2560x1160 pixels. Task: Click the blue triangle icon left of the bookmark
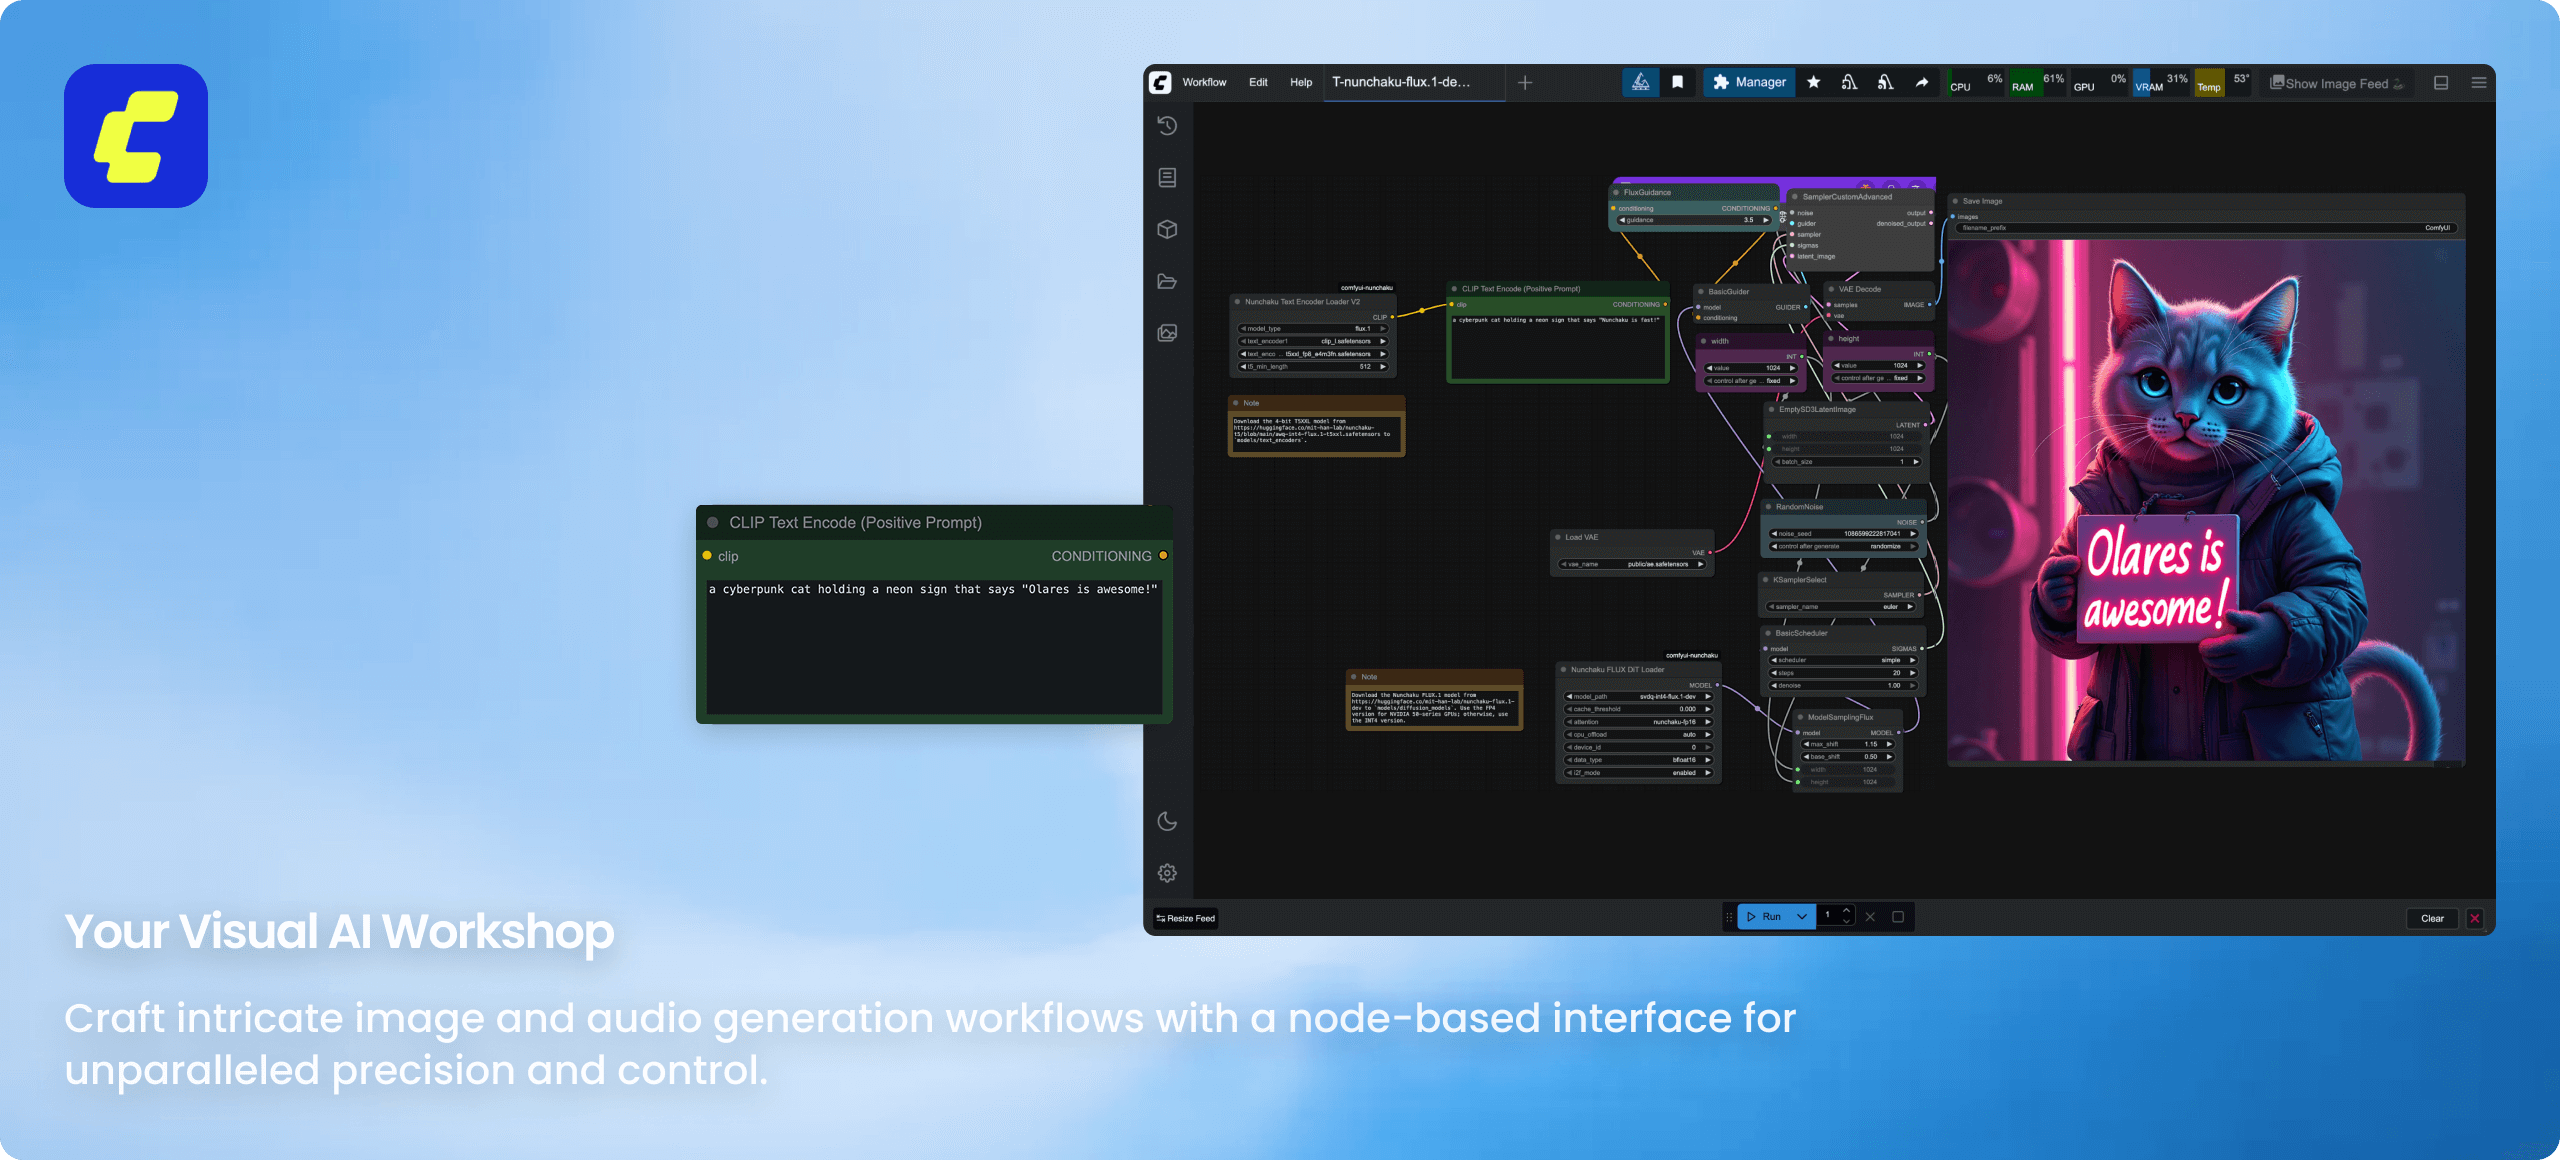coord(1641,82)
